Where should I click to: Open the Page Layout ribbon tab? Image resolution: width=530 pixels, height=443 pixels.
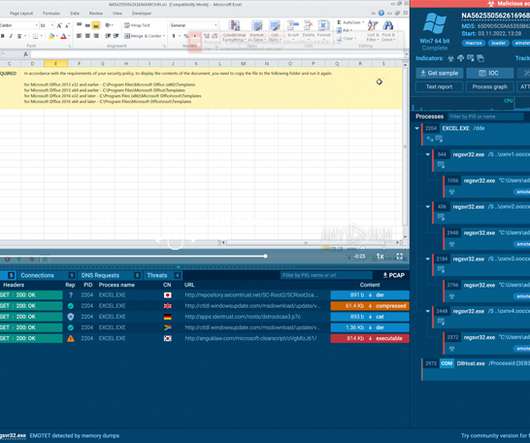tap(21, 13)
